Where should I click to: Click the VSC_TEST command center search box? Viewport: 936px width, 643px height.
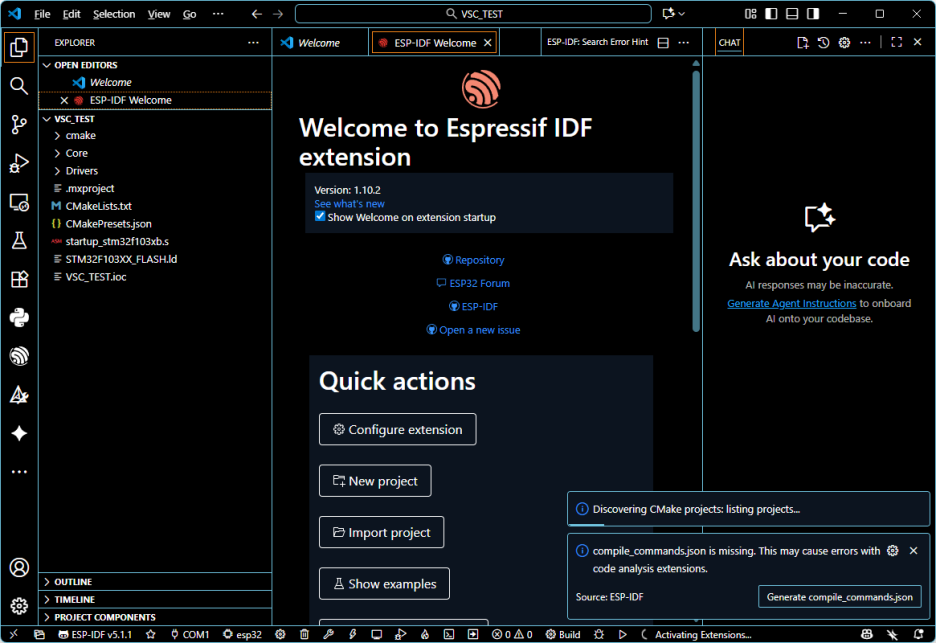[473, 14]
